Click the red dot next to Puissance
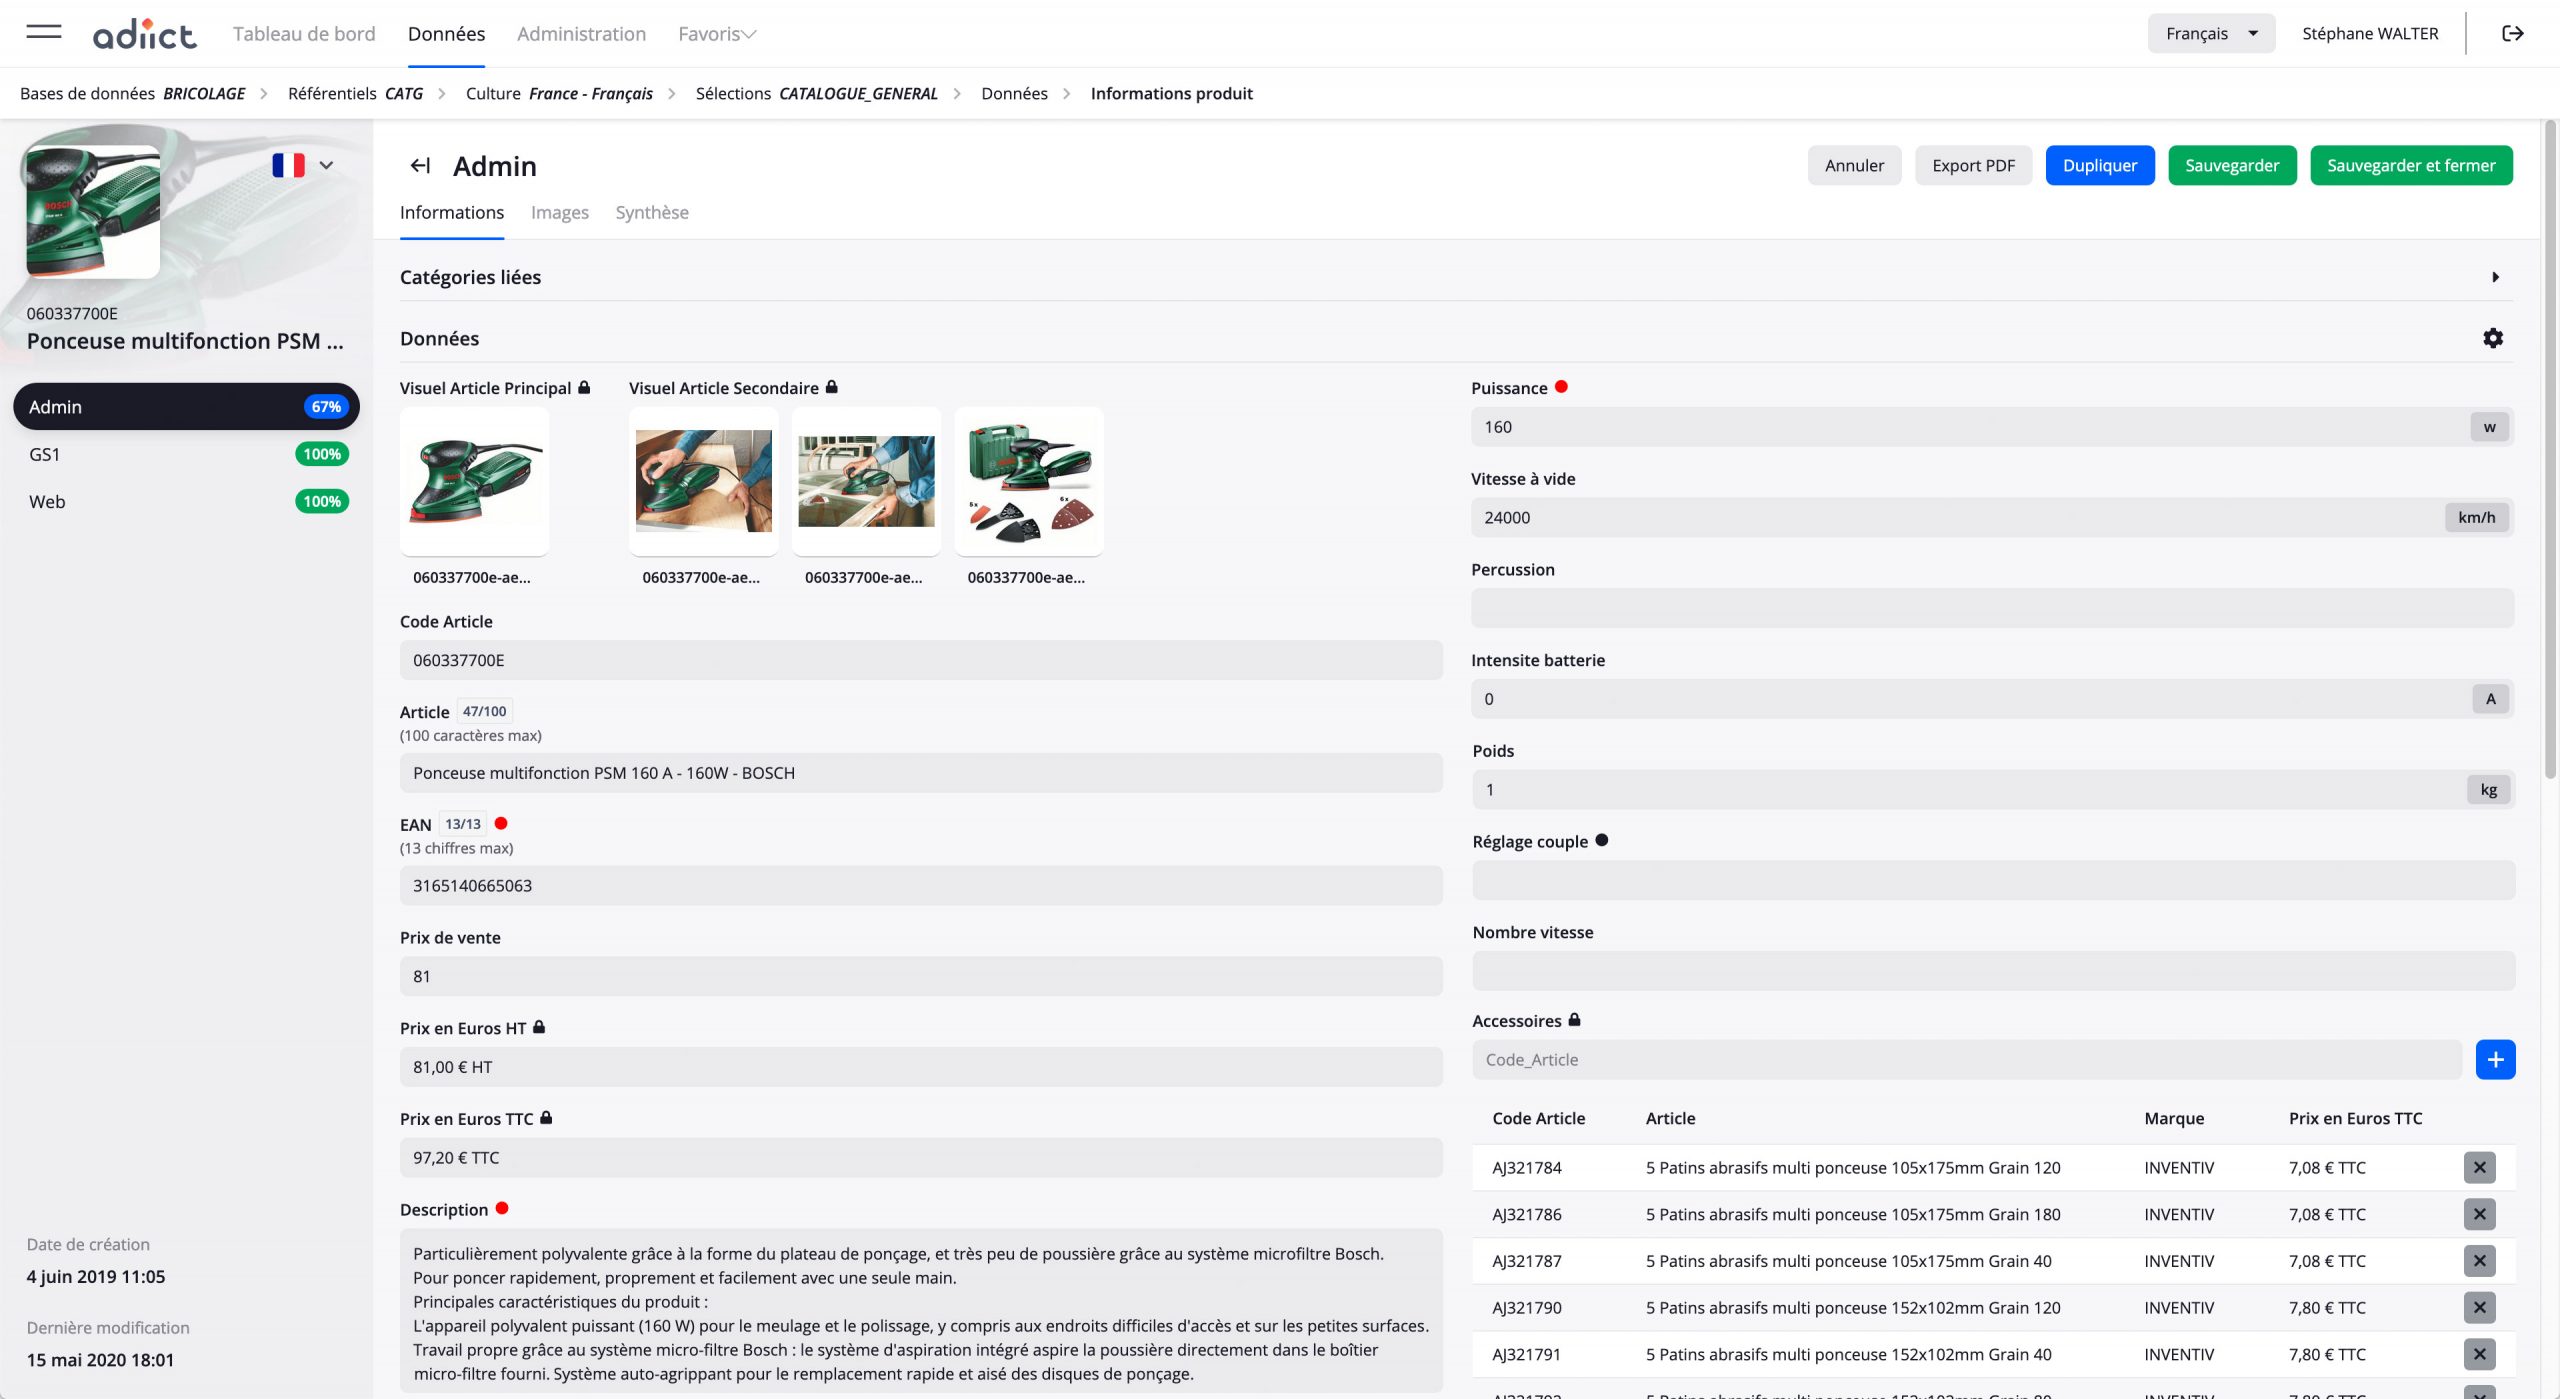The height and width of the screenshot is (1399, 2560). (1561, 387)
